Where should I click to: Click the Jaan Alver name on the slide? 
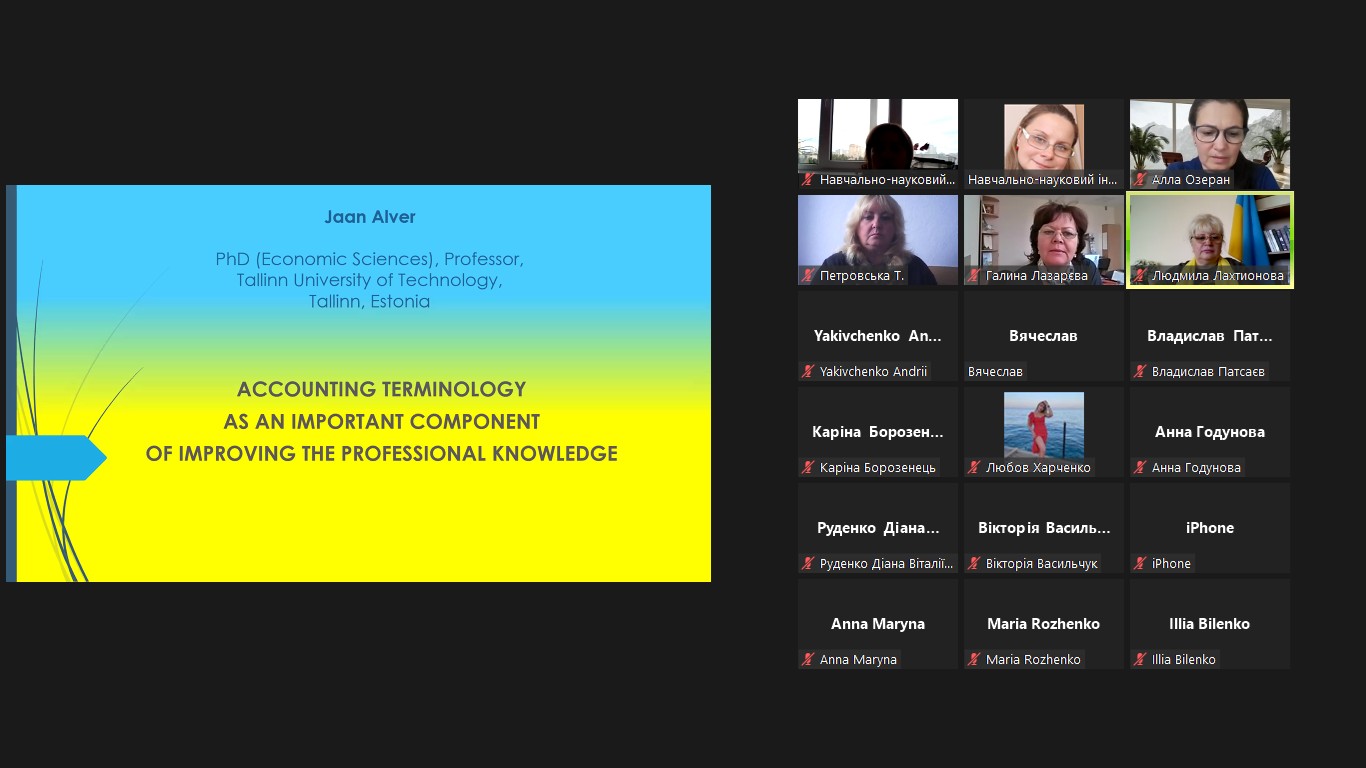(x=369, y=217)
